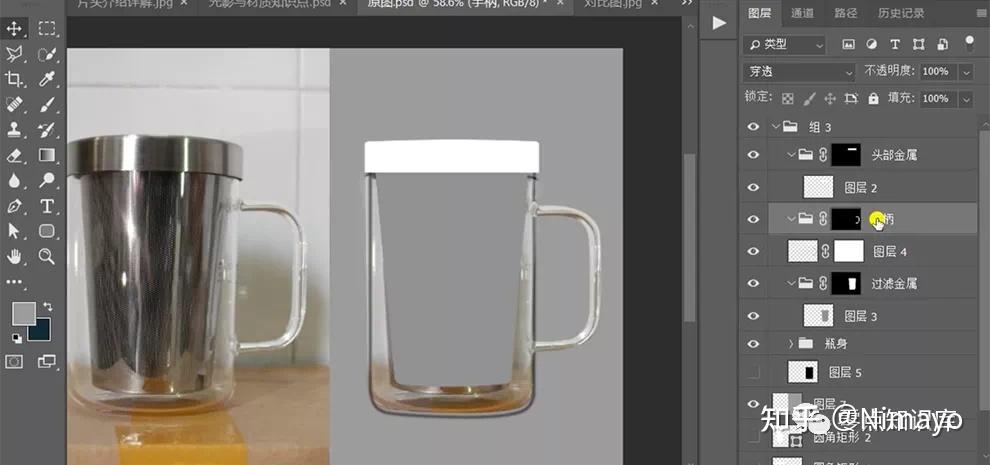990x465 pixels.
Task: Lock all with the padlock icon
Action: tap(873, 99)
